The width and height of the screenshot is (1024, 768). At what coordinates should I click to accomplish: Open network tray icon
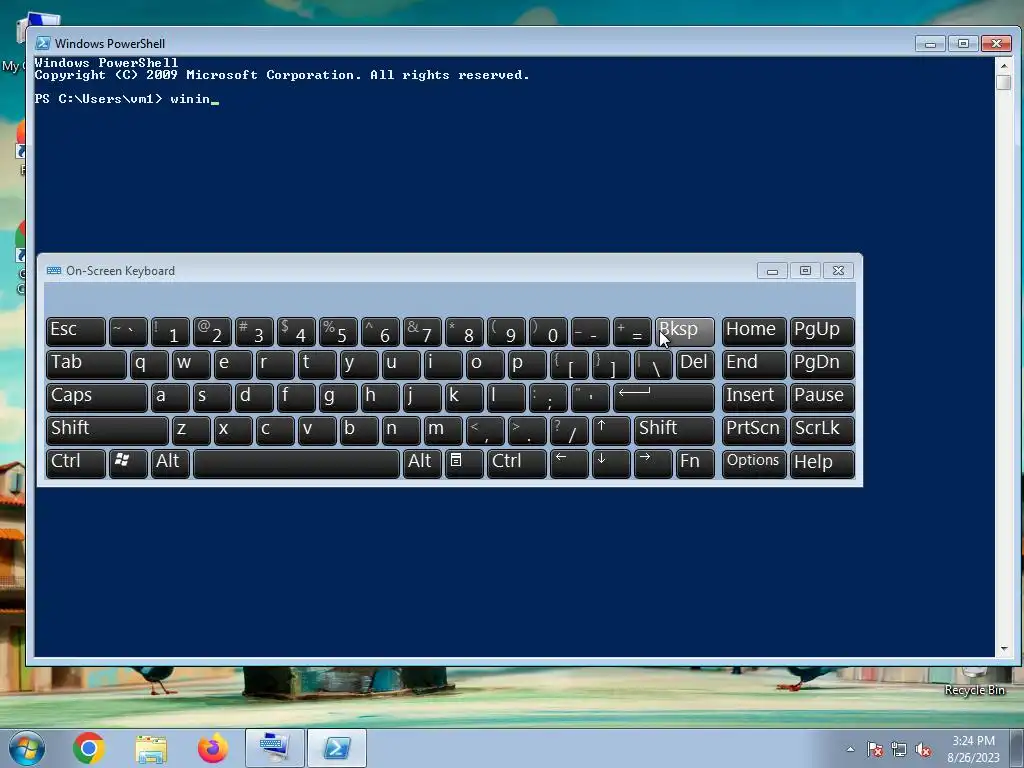tap(899, 749)
